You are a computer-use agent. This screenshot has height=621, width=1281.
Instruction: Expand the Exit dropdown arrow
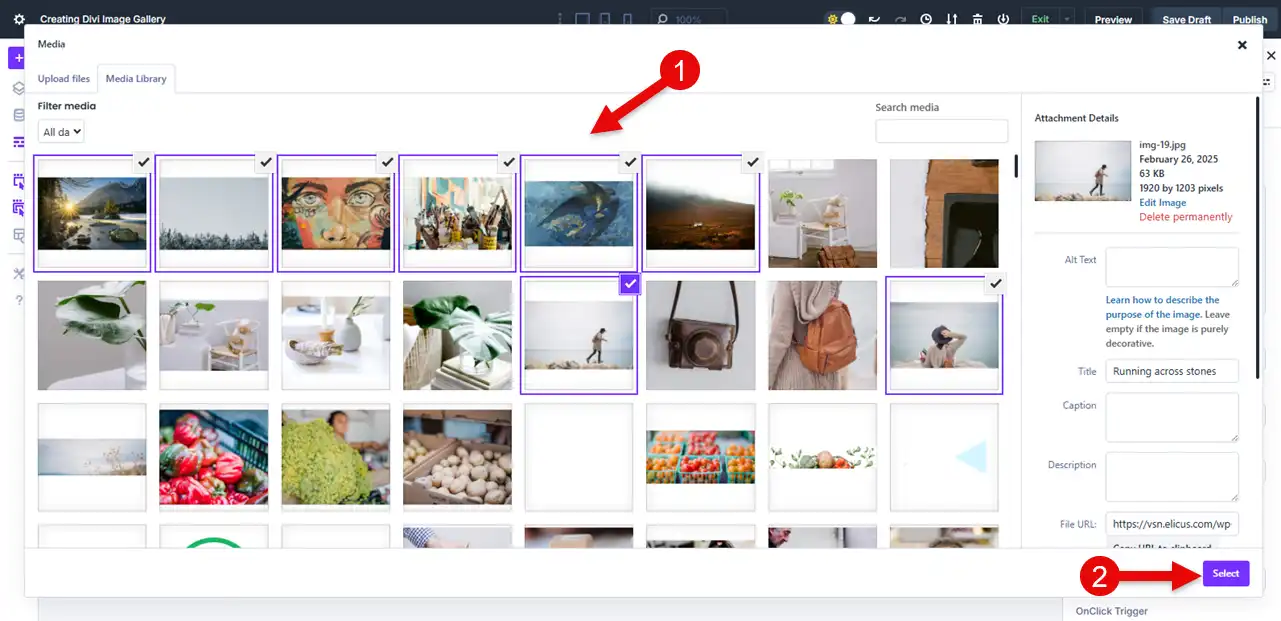click(1067, 19)
